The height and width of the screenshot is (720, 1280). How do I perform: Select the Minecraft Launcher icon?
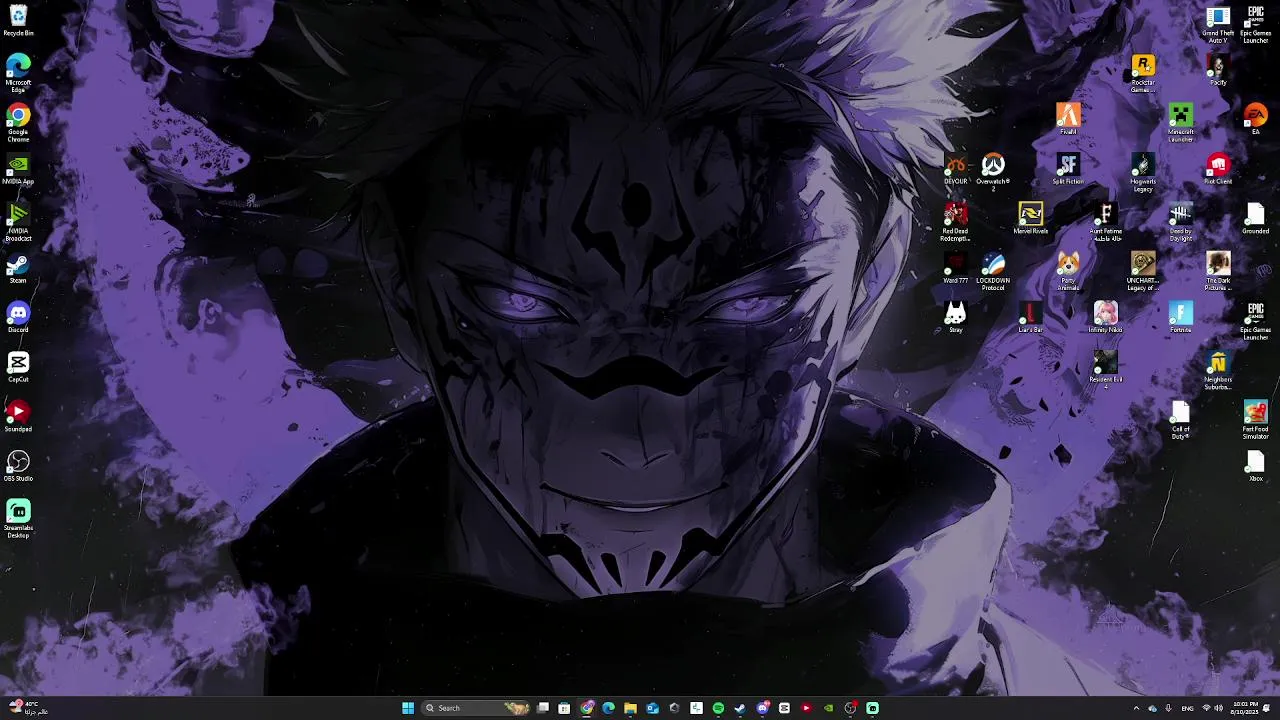(x=1181, y=123)
